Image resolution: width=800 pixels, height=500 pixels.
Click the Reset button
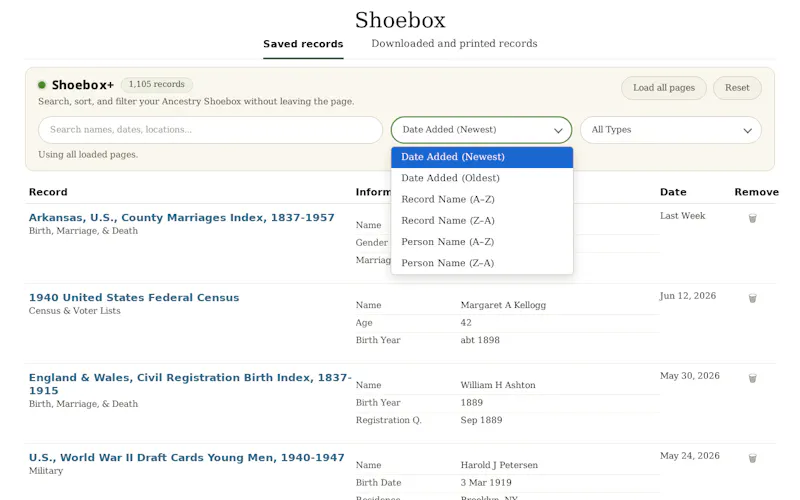737,88
